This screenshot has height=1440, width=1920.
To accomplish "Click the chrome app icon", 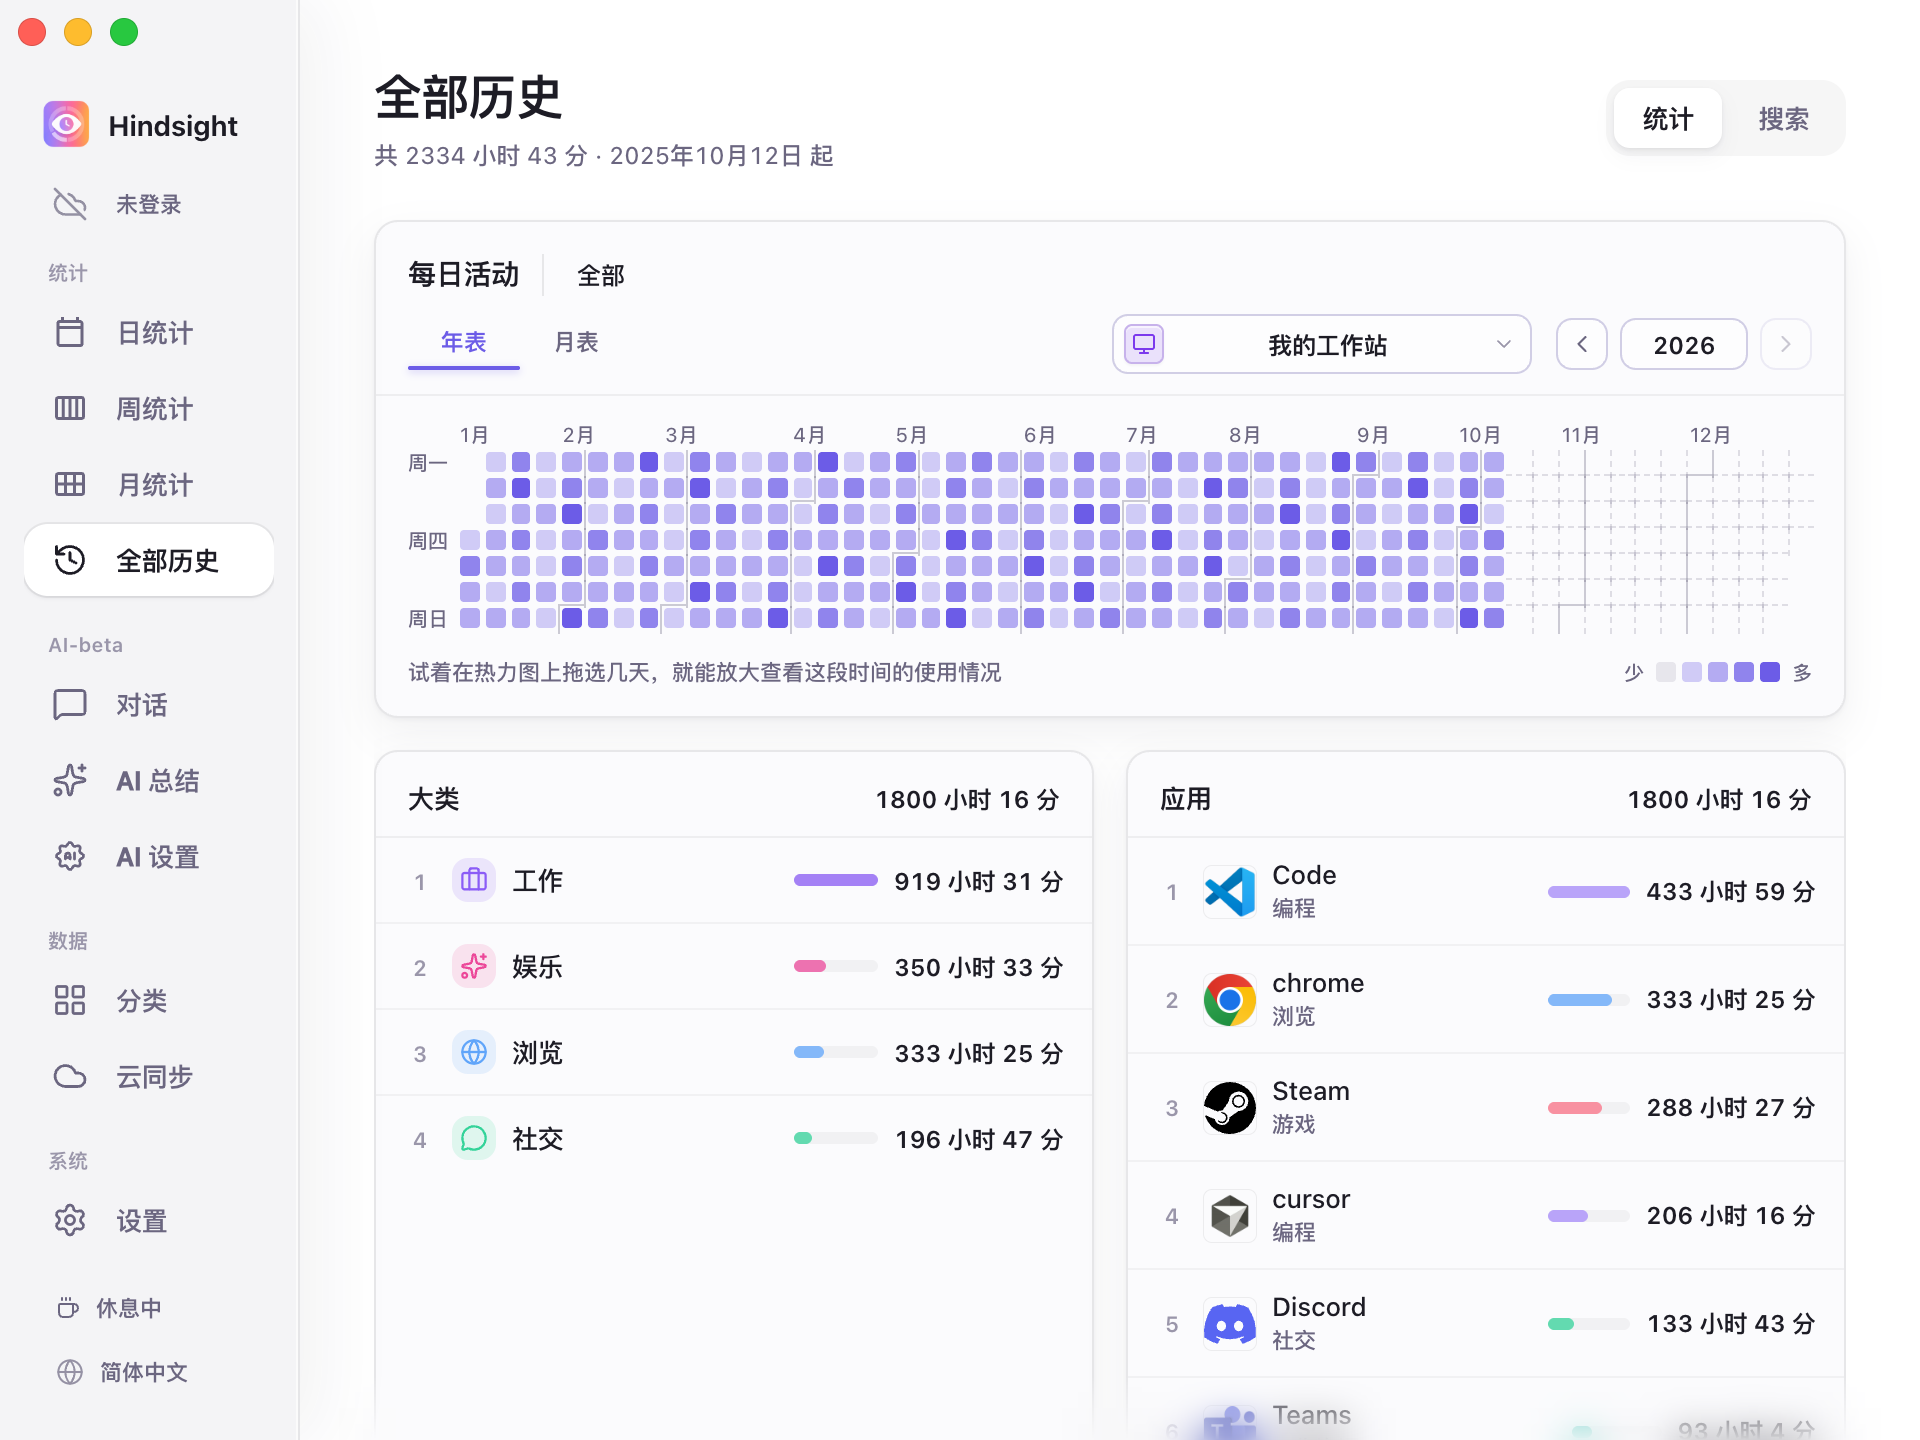I will pyautogui.click(x=1230, y=1000).
